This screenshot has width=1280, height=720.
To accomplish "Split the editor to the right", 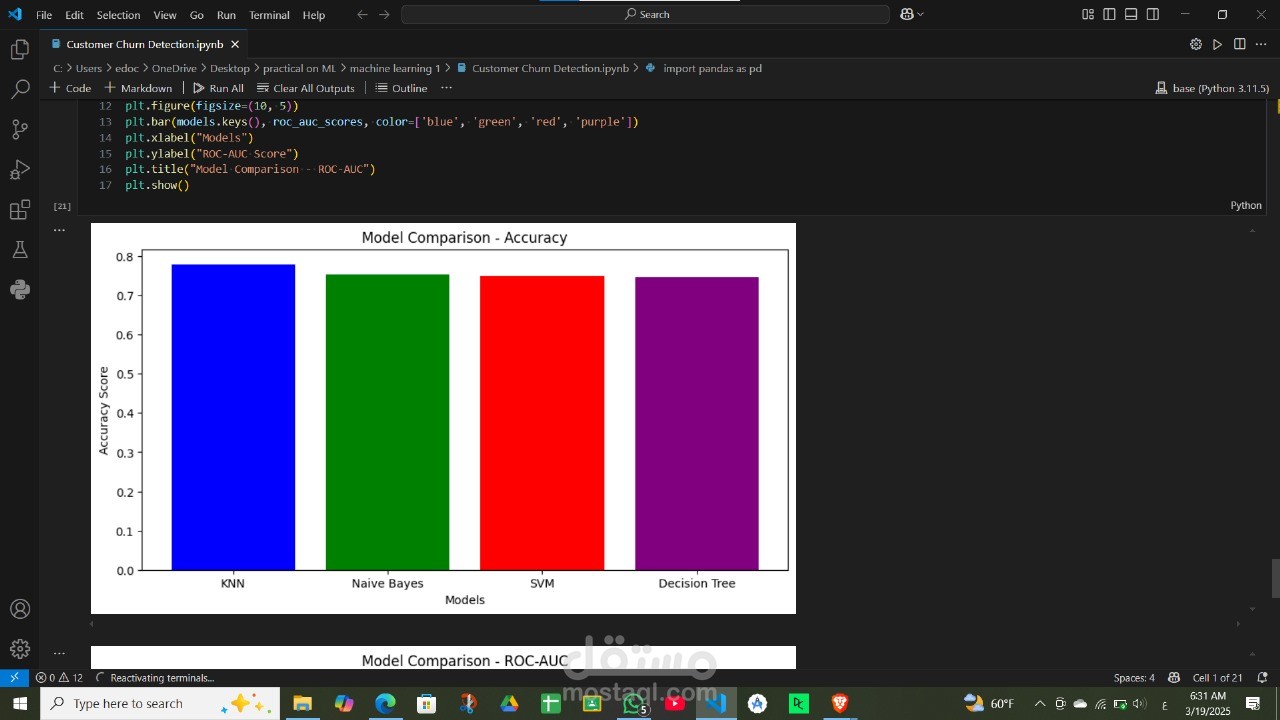I will pos(1240,44).
